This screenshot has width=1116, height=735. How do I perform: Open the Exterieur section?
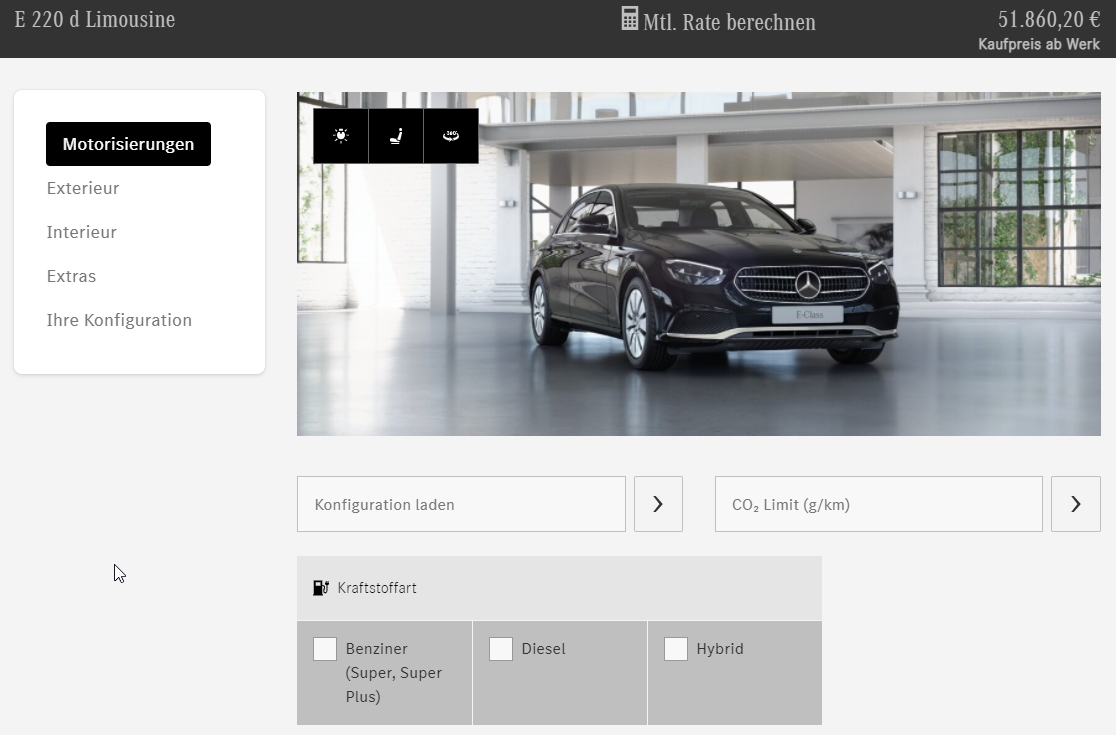pos(83,188)
